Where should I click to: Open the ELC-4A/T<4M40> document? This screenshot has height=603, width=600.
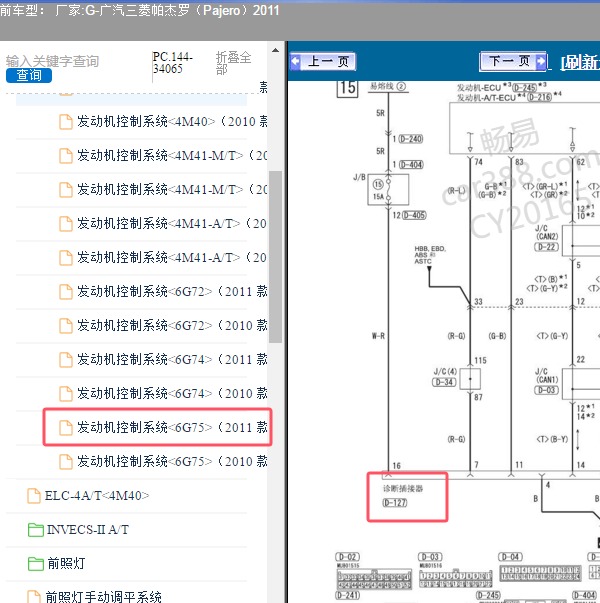[97, 496]
